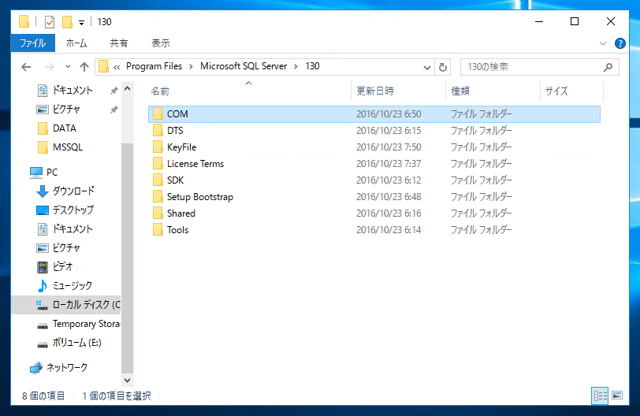
Task: Switch to large icons view layout
Action: pyautogui.click(x=617, y=395)
